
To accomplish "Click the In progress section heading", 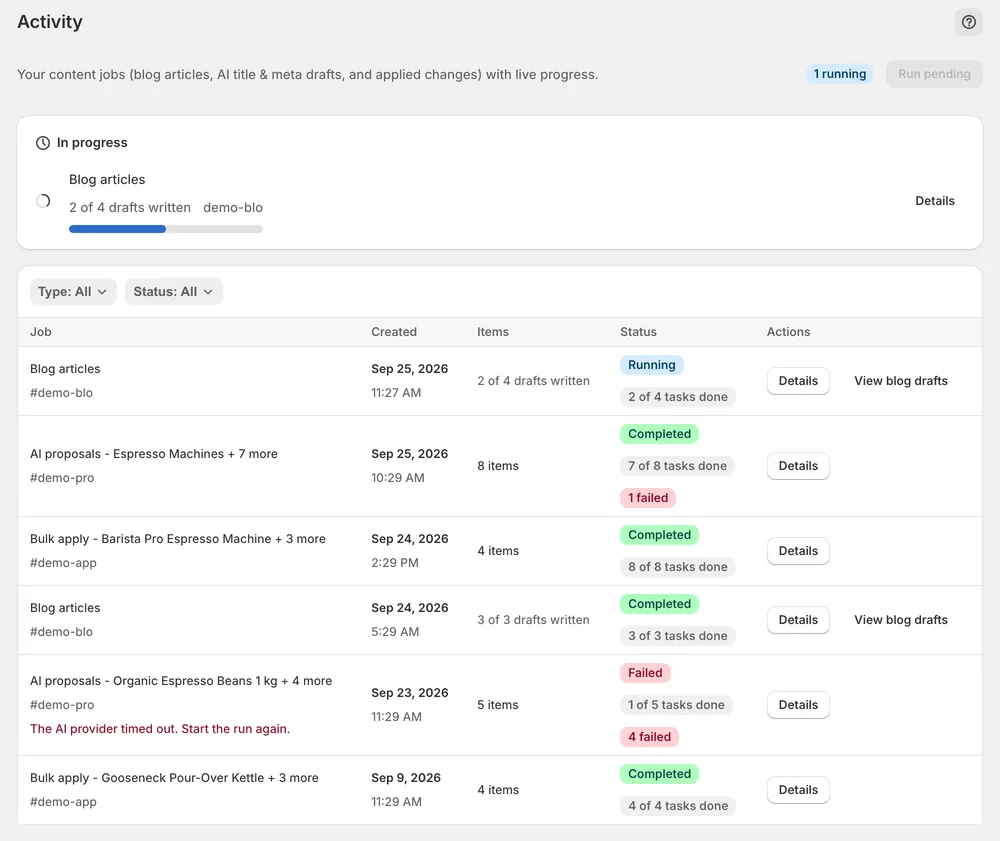I will (x=92, y=143).
